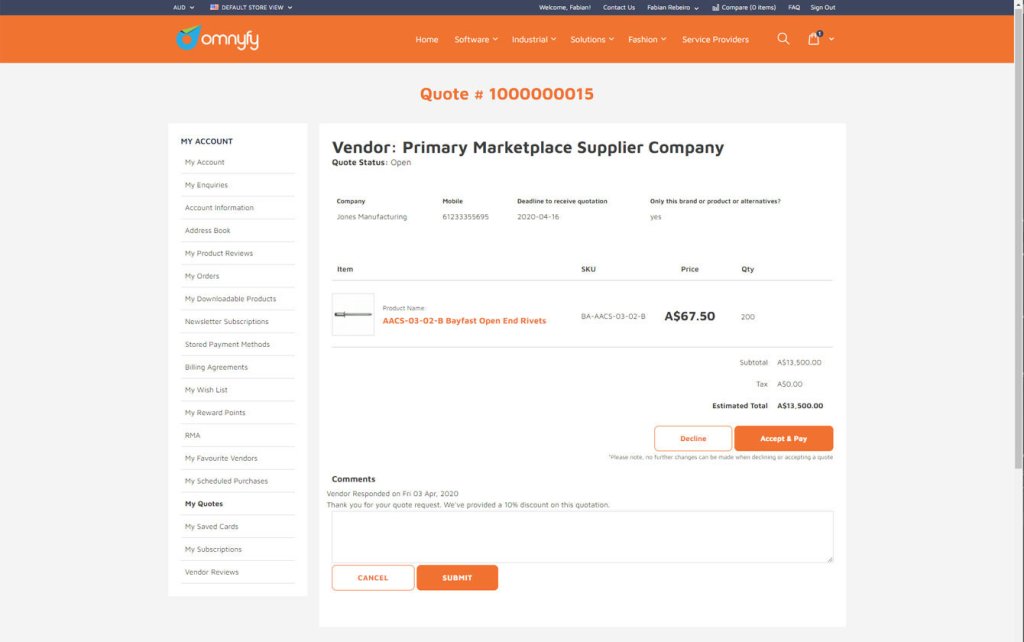Open My Favourite Vendors in sidebar
Screen dimensions: 1024x642
(221, 458)
